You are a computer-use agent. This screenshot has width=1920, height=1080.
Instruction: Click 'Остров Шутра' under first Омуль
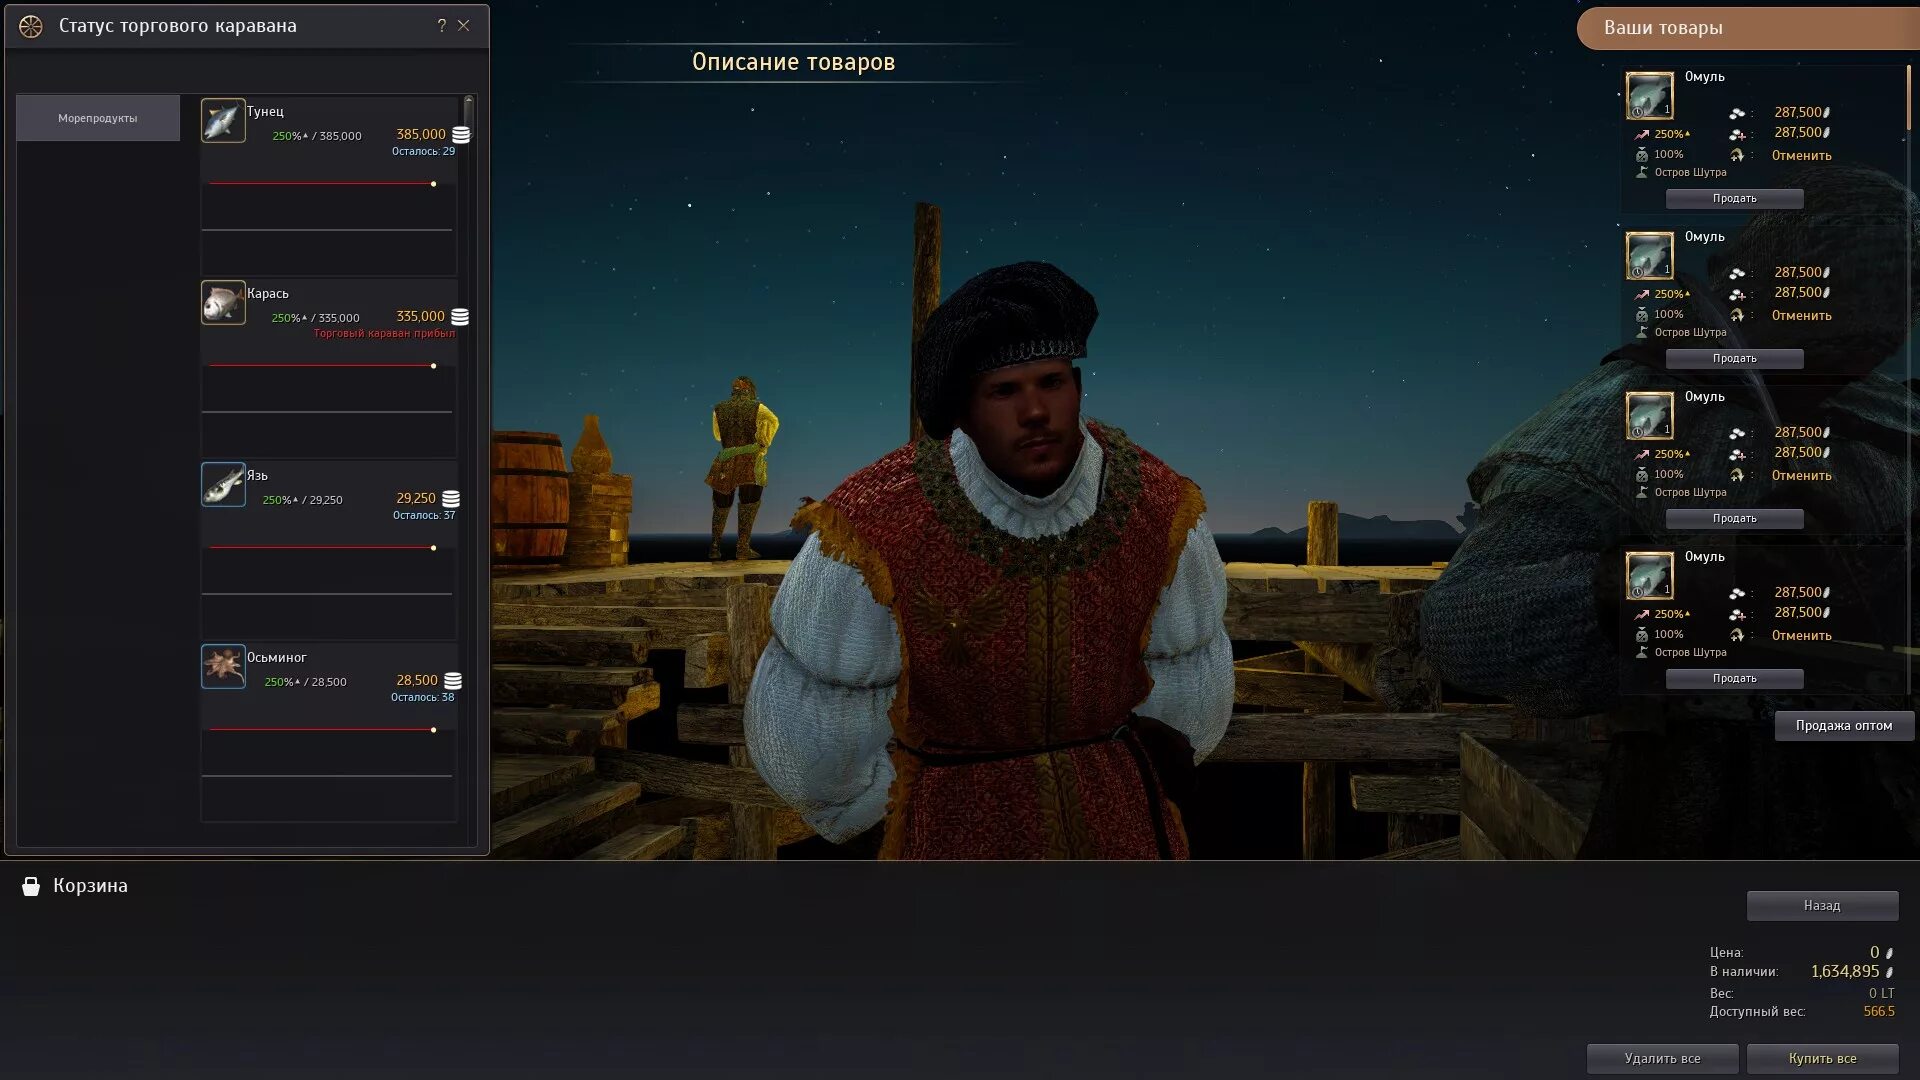click(1690, 172)
